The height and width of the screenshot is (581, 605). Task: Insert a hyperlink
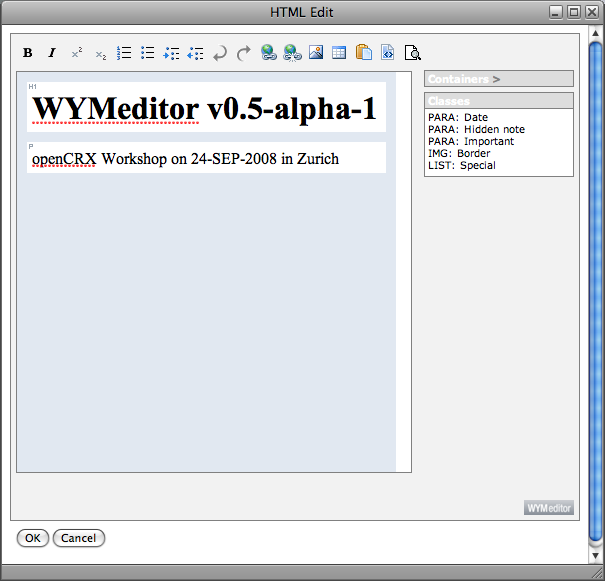[269, 52]
